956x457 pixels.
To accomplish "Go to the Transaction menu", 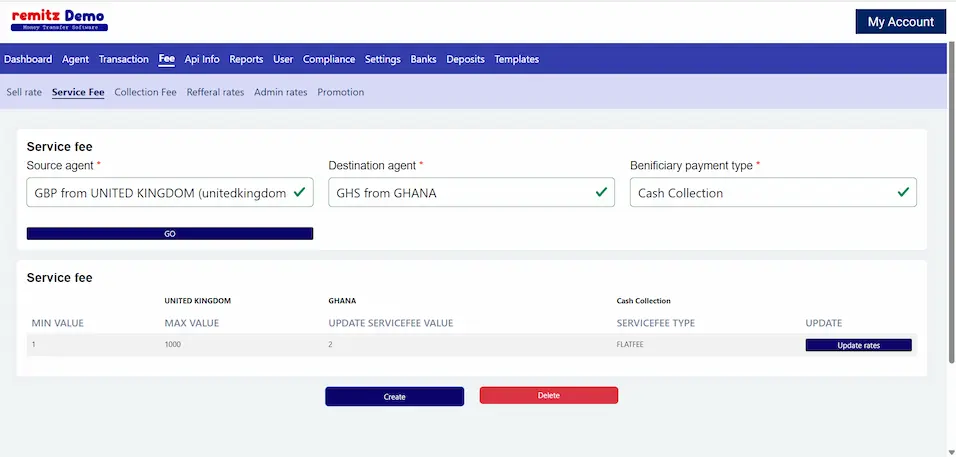I will coord(123,59).
